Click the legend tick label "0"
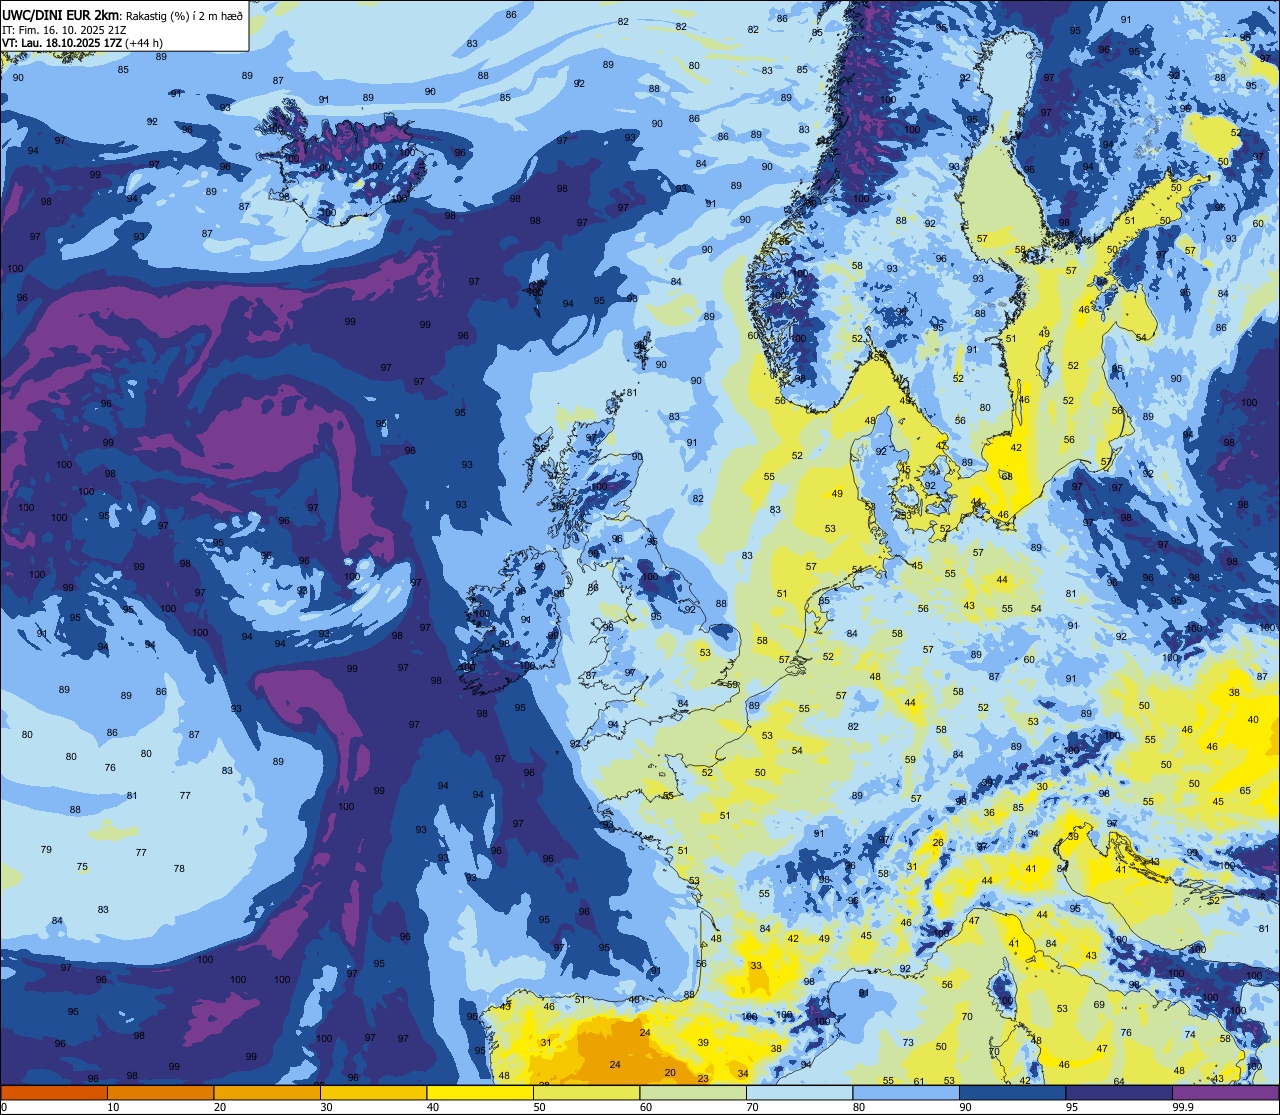 pos(4,1107)
